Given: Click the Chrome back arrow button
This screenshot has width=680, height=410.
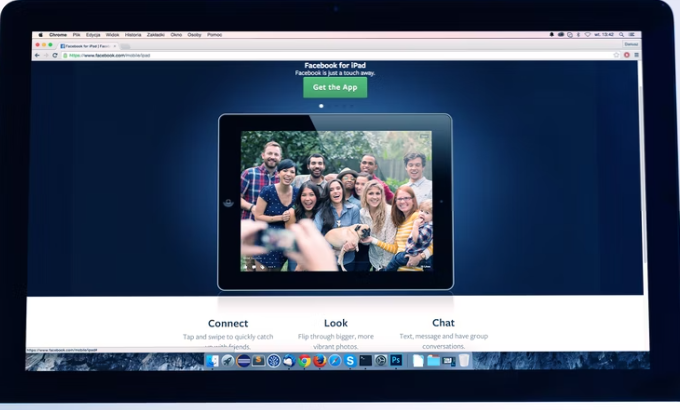Looking at the screenshot, I should point(38,55).
